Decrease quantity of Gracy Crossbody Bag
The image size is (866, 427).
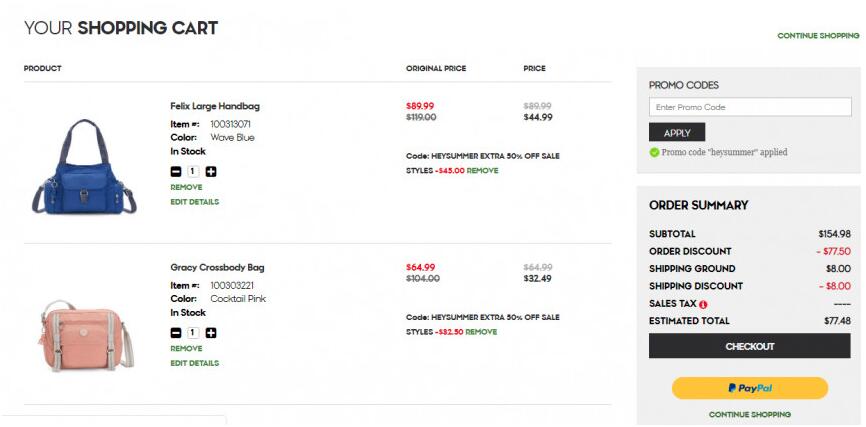pyautogui.click(x=176, y=333)
